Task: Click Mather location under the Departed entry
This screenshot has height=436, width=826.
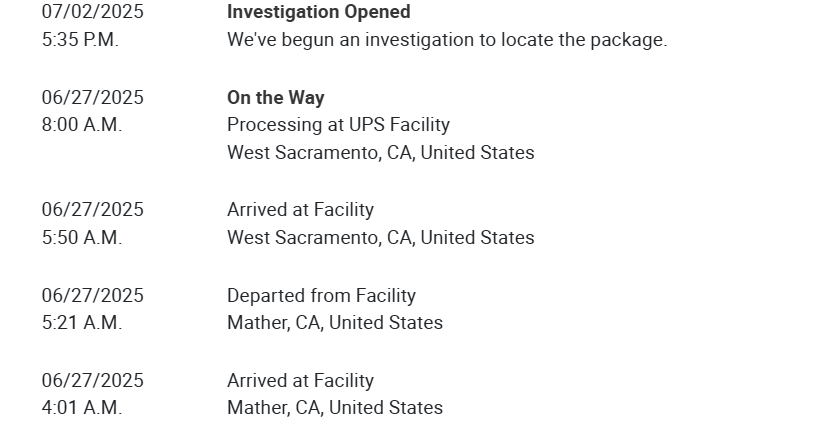Action: click(334, 323)
